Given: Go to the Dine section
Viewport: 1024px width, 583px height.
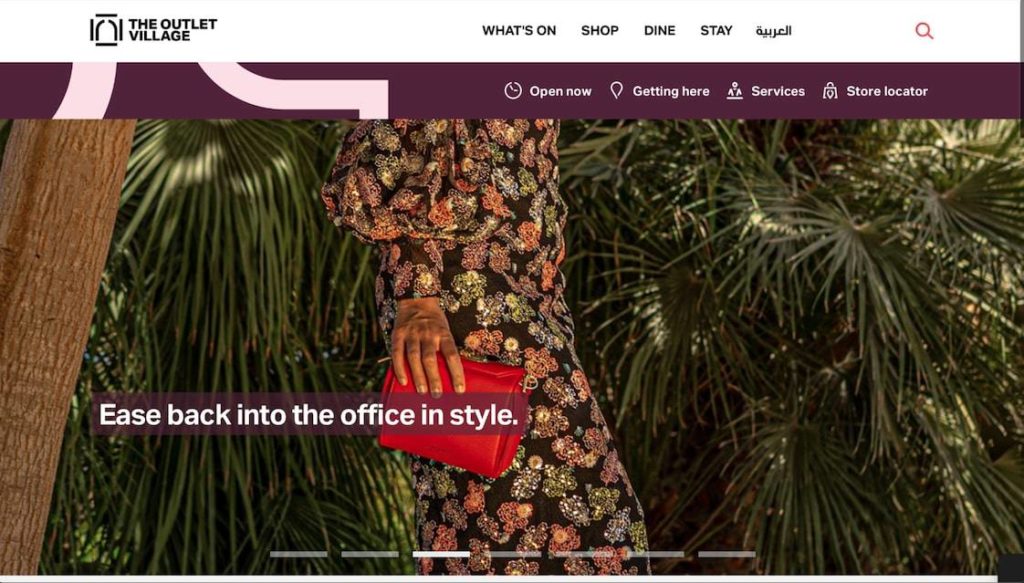Looking at the screenshot, I should tap(660, 31).
